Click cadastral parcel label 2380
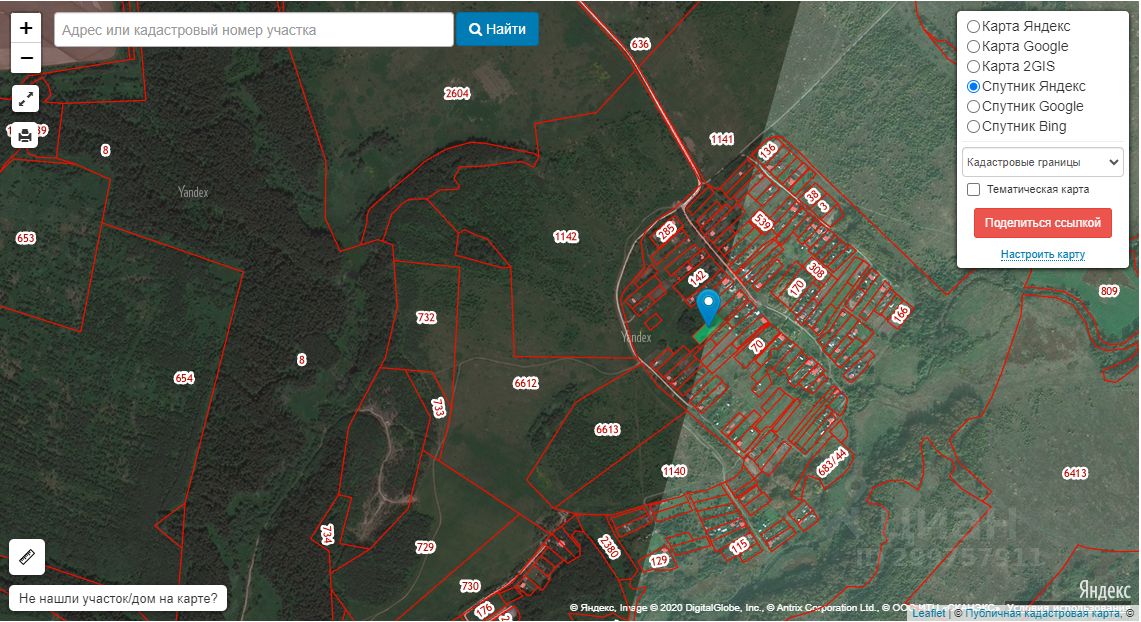1141x622 pixels. (608, 547)
